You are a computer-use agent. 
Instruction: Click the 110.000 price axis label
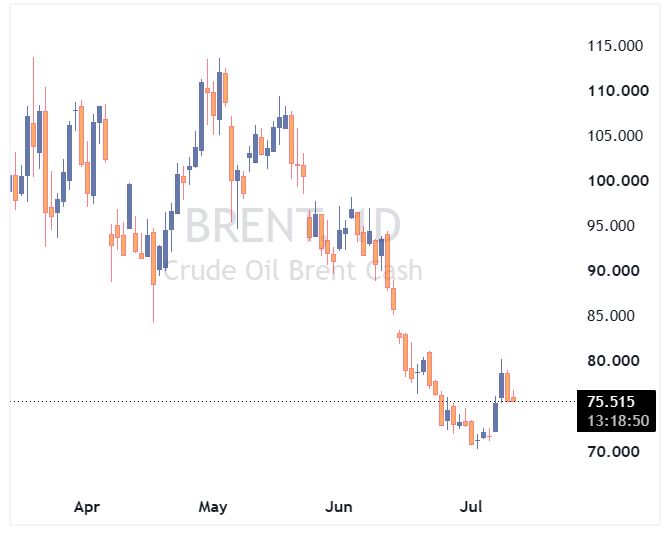[x=618, y=91]
